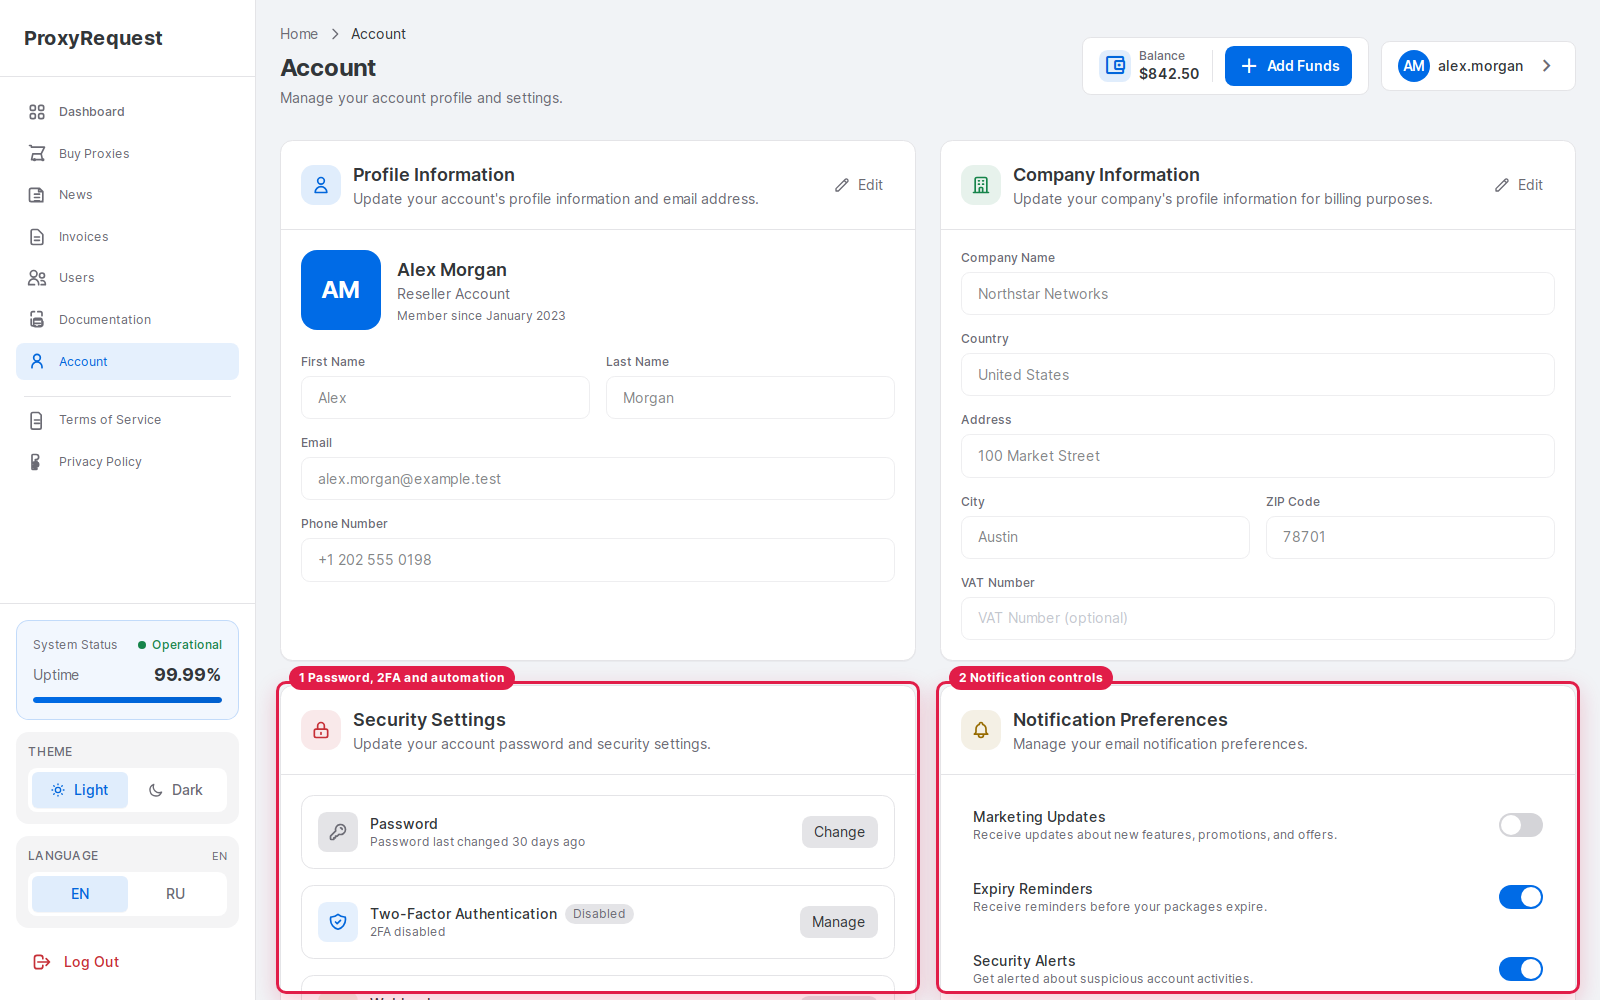Disable the Expiry Reminders toggle
The image size is (1600, 1000).
tap(1521, 897)
